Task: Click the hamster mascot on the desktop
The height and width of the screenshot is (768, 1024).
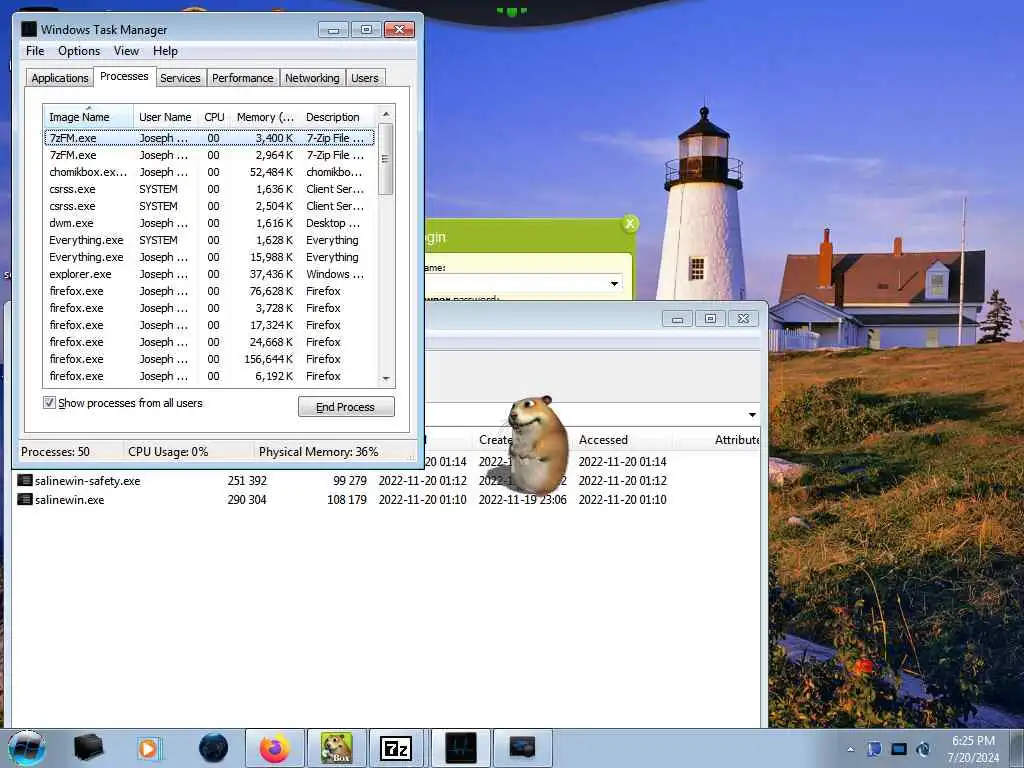Action: coord(537,444)
